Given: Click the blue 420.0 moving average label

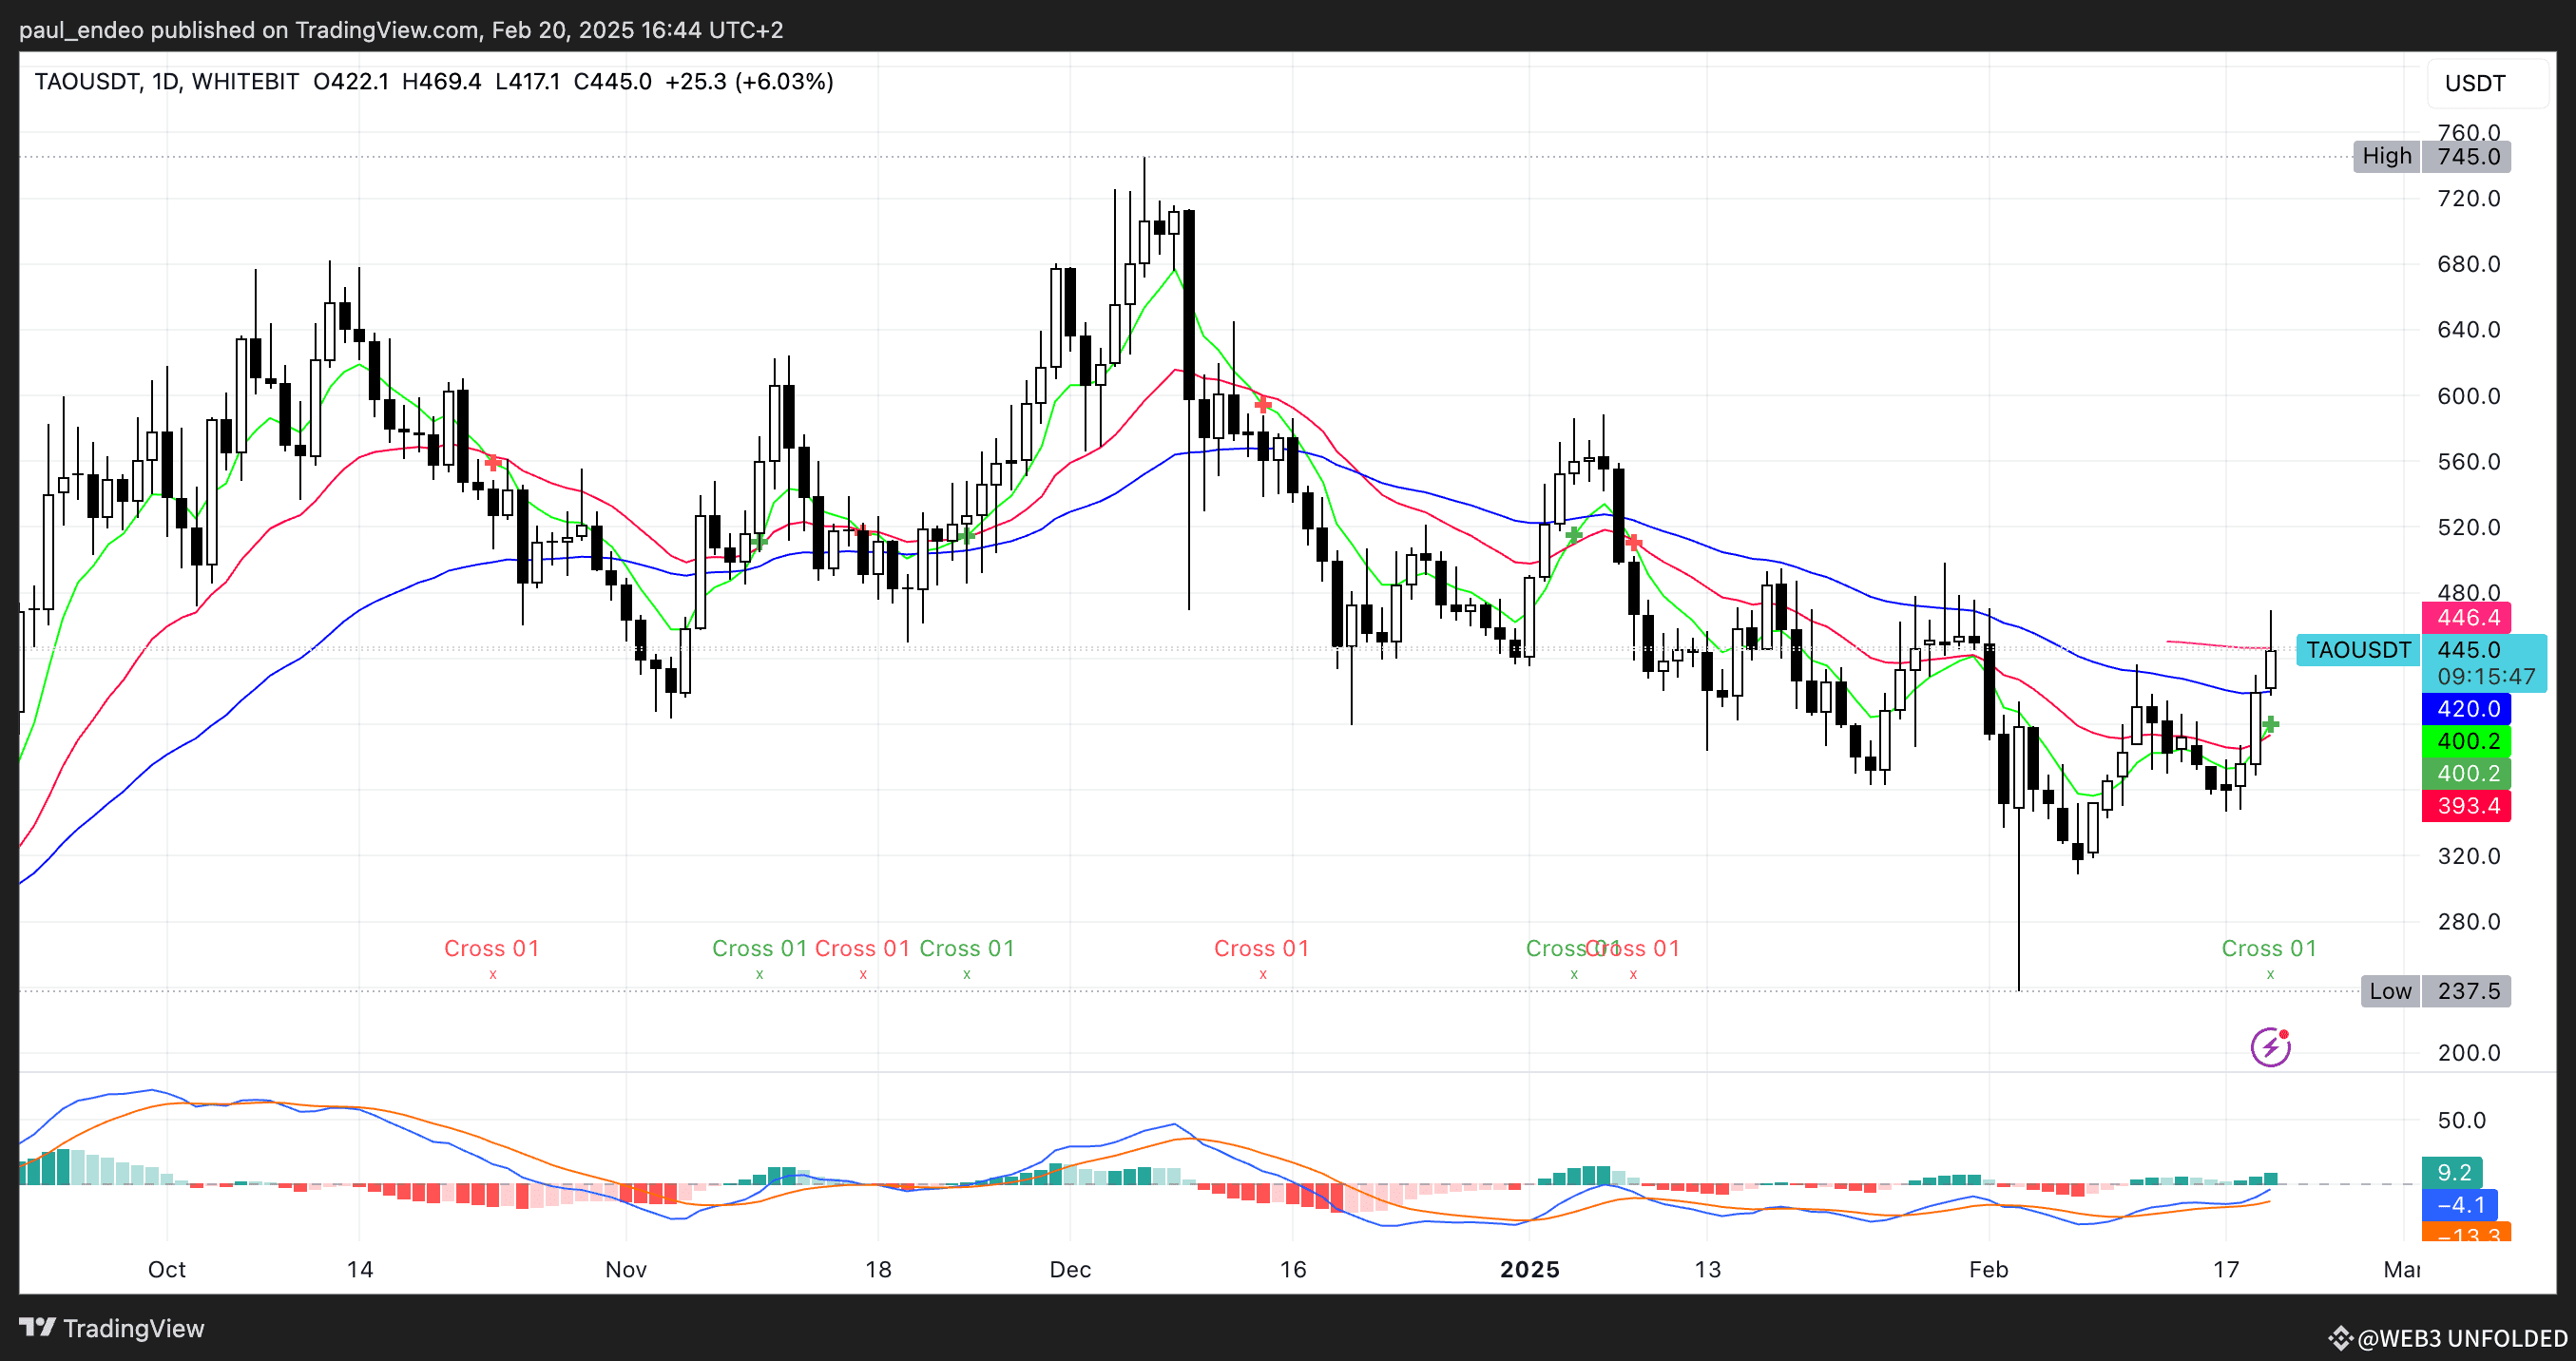Looking at the screenshot, I should (x=2467, y=709).
